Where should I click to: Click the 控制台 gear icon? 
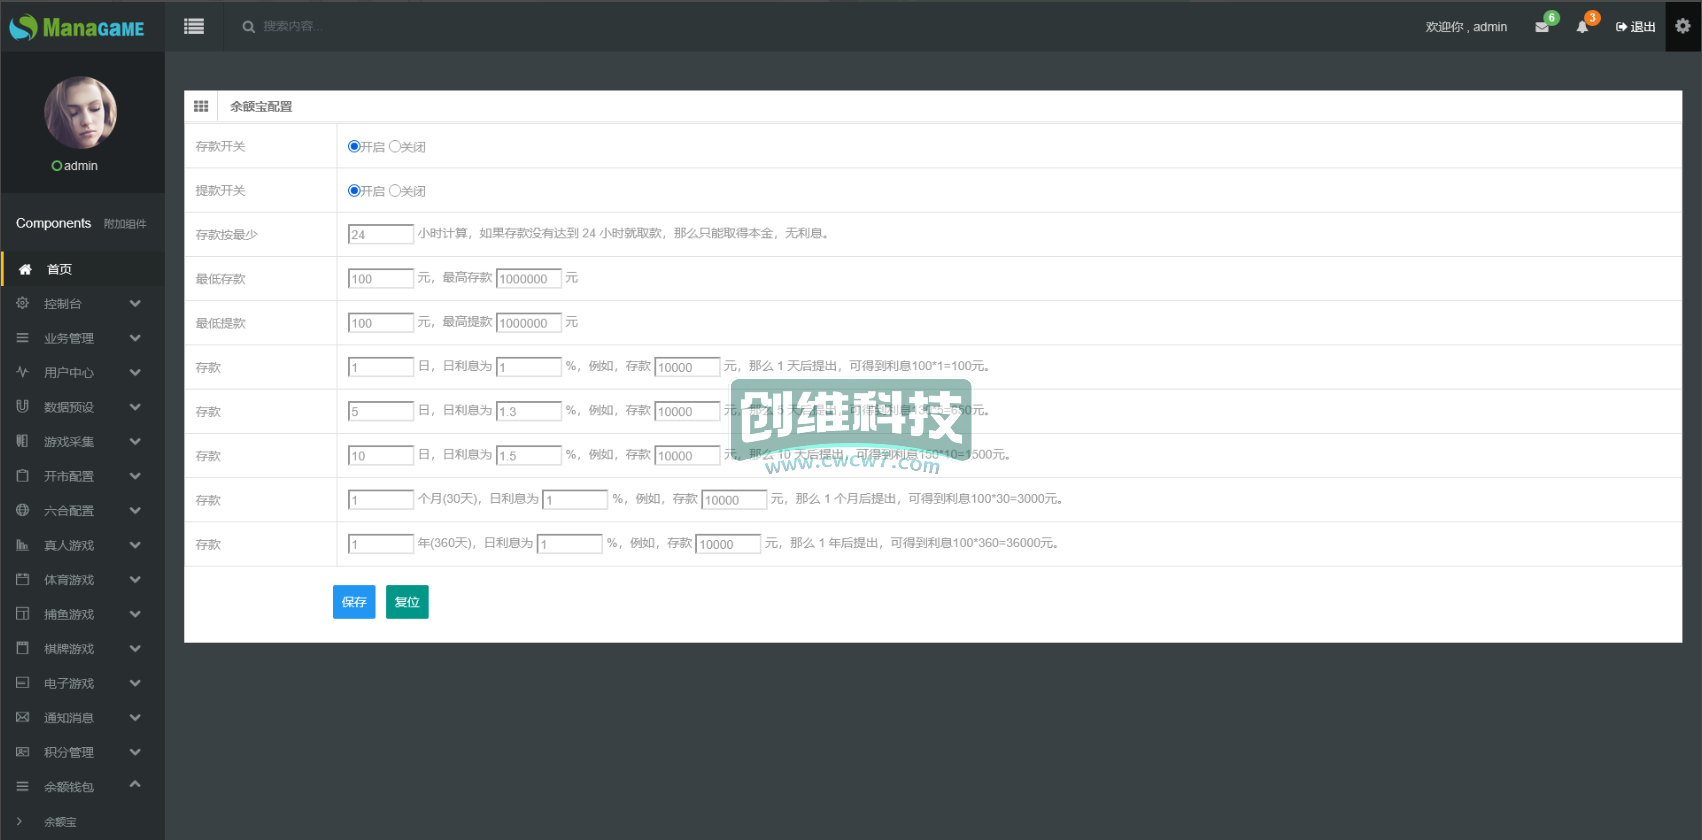tap(22, 303)
